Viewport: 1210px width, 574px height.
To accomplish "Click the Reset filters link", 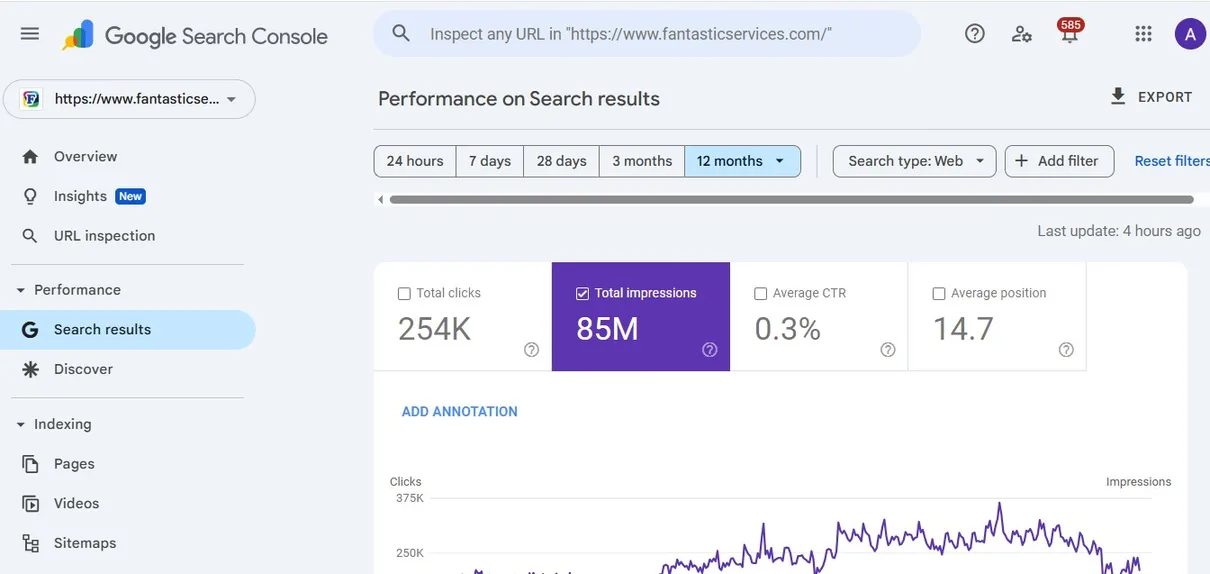I will click(1172, 161).
